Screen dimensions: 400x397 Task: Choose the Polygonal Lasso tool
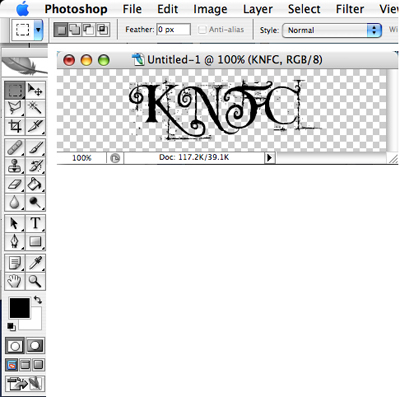click(15, 108)
